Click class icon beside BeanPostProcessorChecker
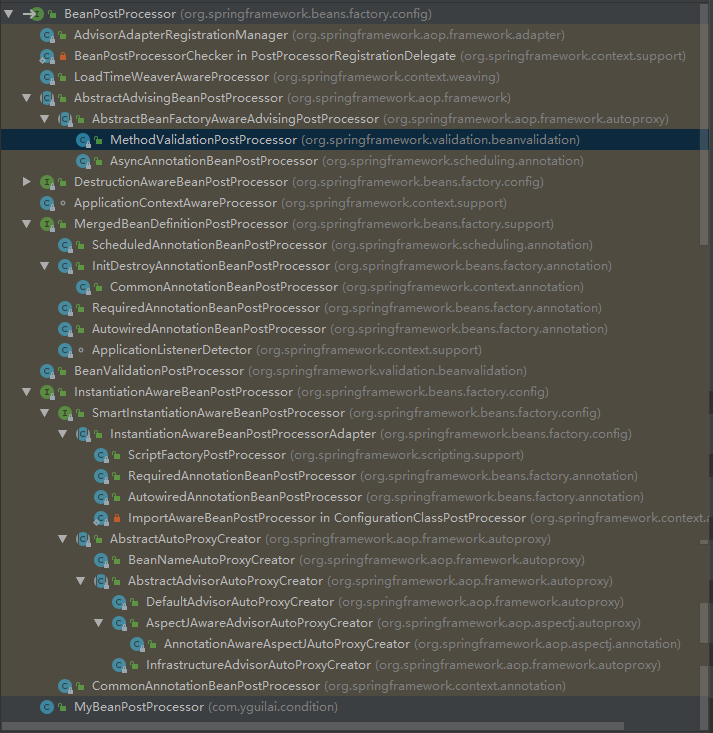Screen dimensions: 713x733 click(x=47, y=56)
